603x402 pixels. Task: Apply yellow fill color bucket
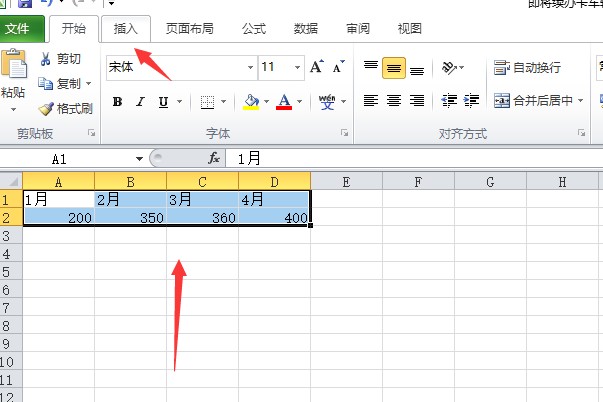pos(251,102)
